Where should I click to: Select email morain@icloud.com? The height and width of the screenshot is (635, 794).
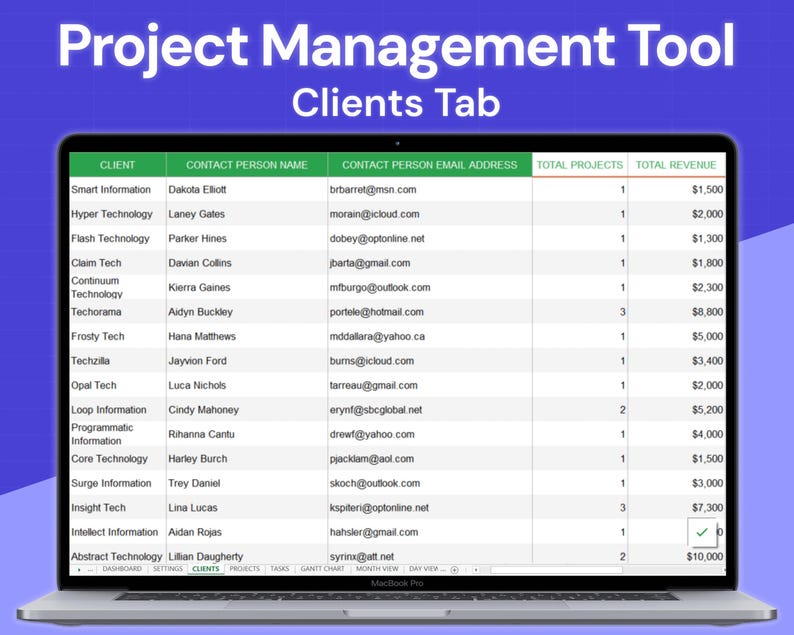374,214
